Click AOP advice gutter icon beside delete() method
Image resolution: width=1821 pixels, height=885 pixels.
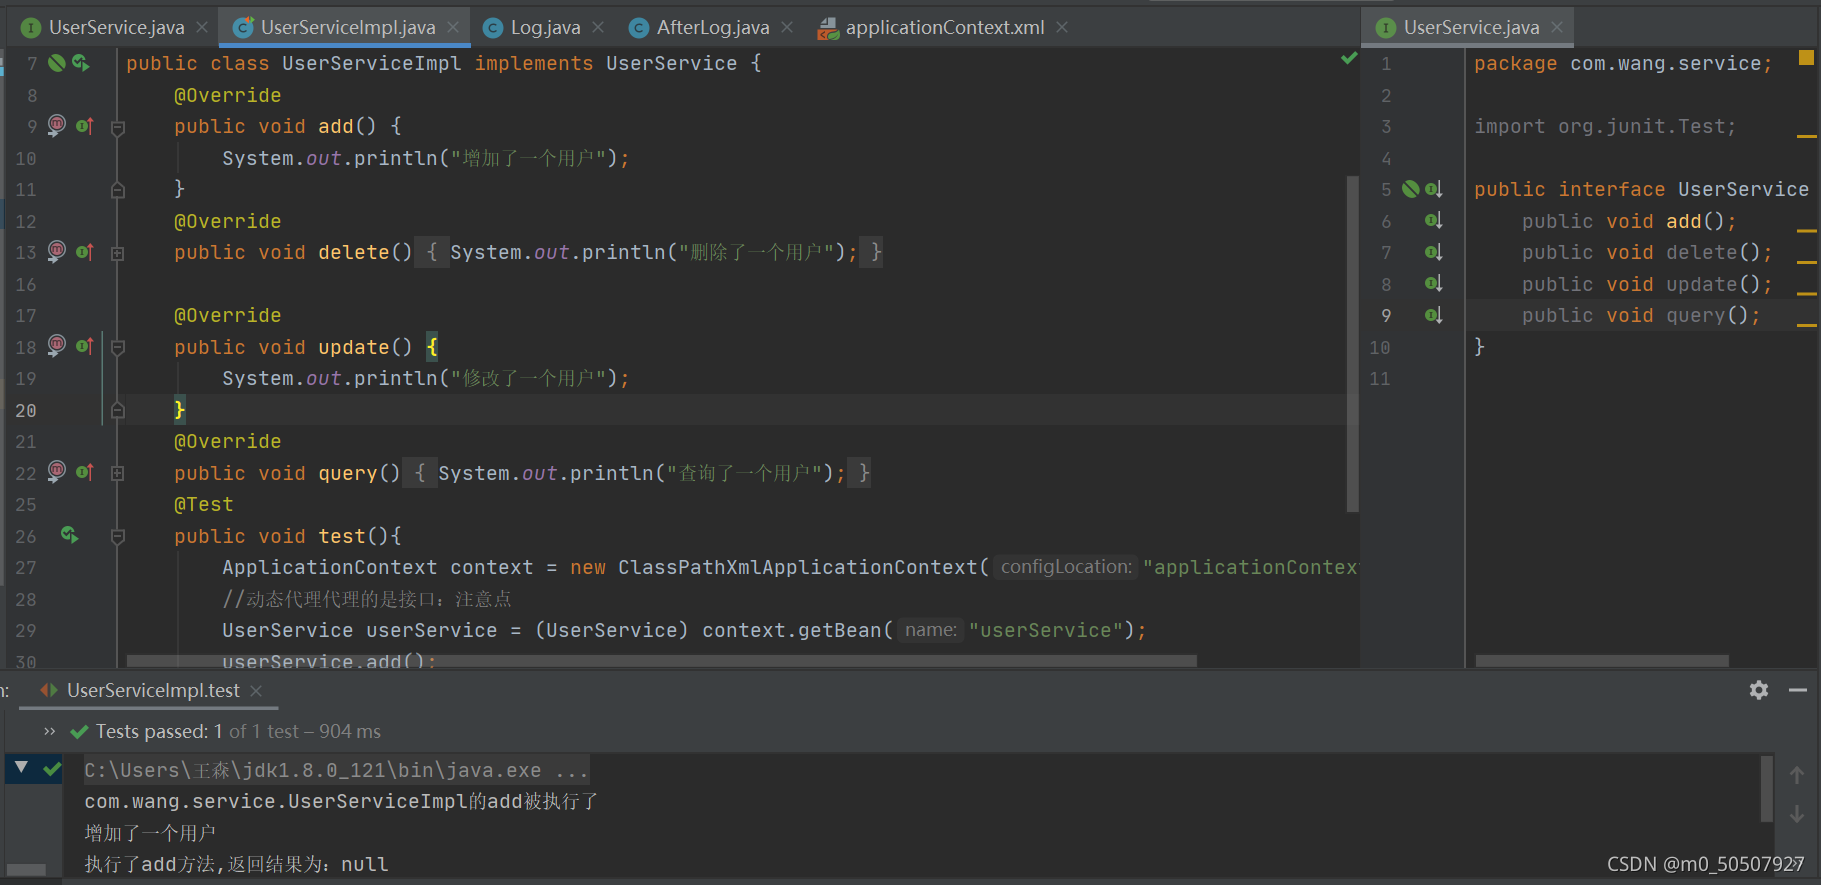pyautogui.click(x=57, y=251)
